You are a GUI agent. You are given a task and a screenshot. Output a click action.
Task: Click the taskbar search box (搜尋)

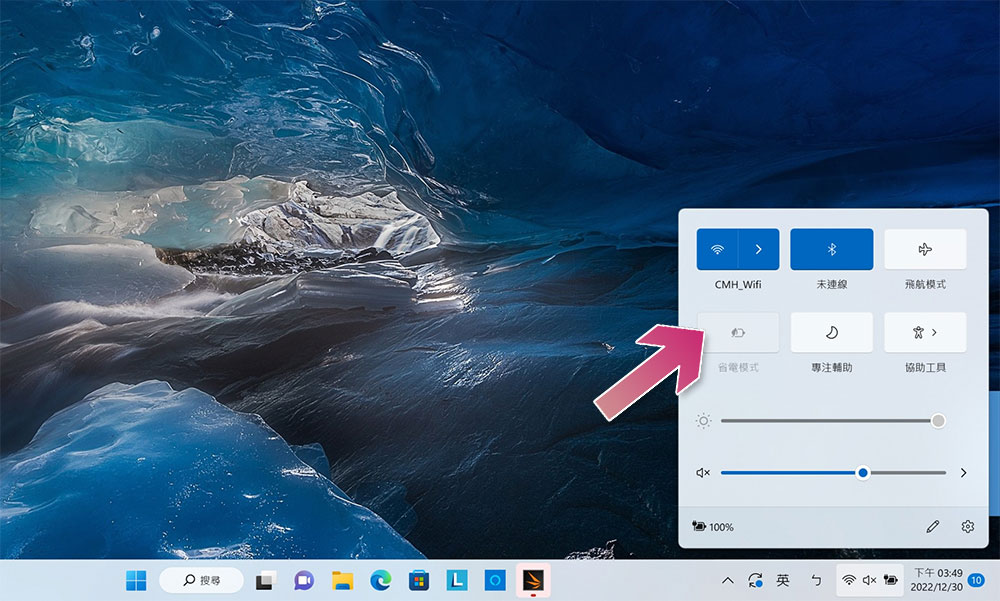pos(202,581)
